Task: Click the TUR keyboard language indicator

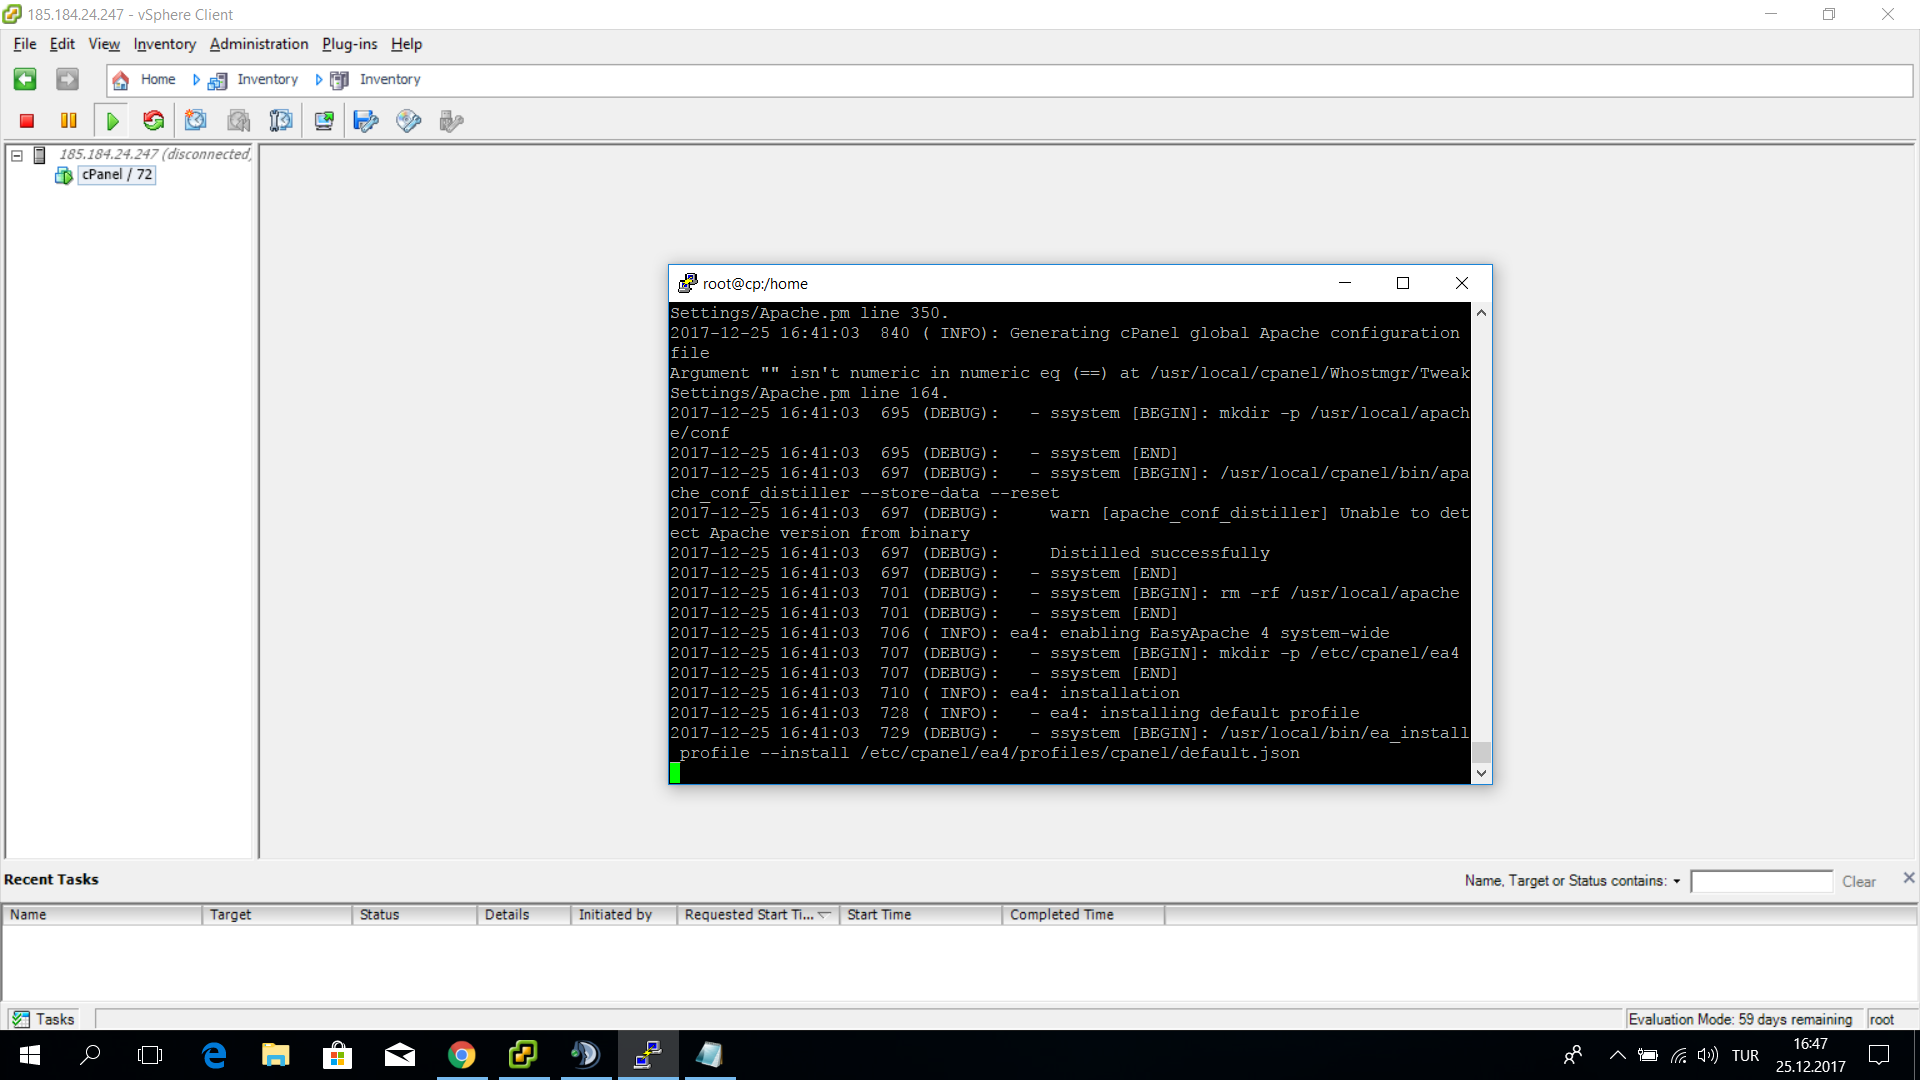Action: tap(1745, 1055)
